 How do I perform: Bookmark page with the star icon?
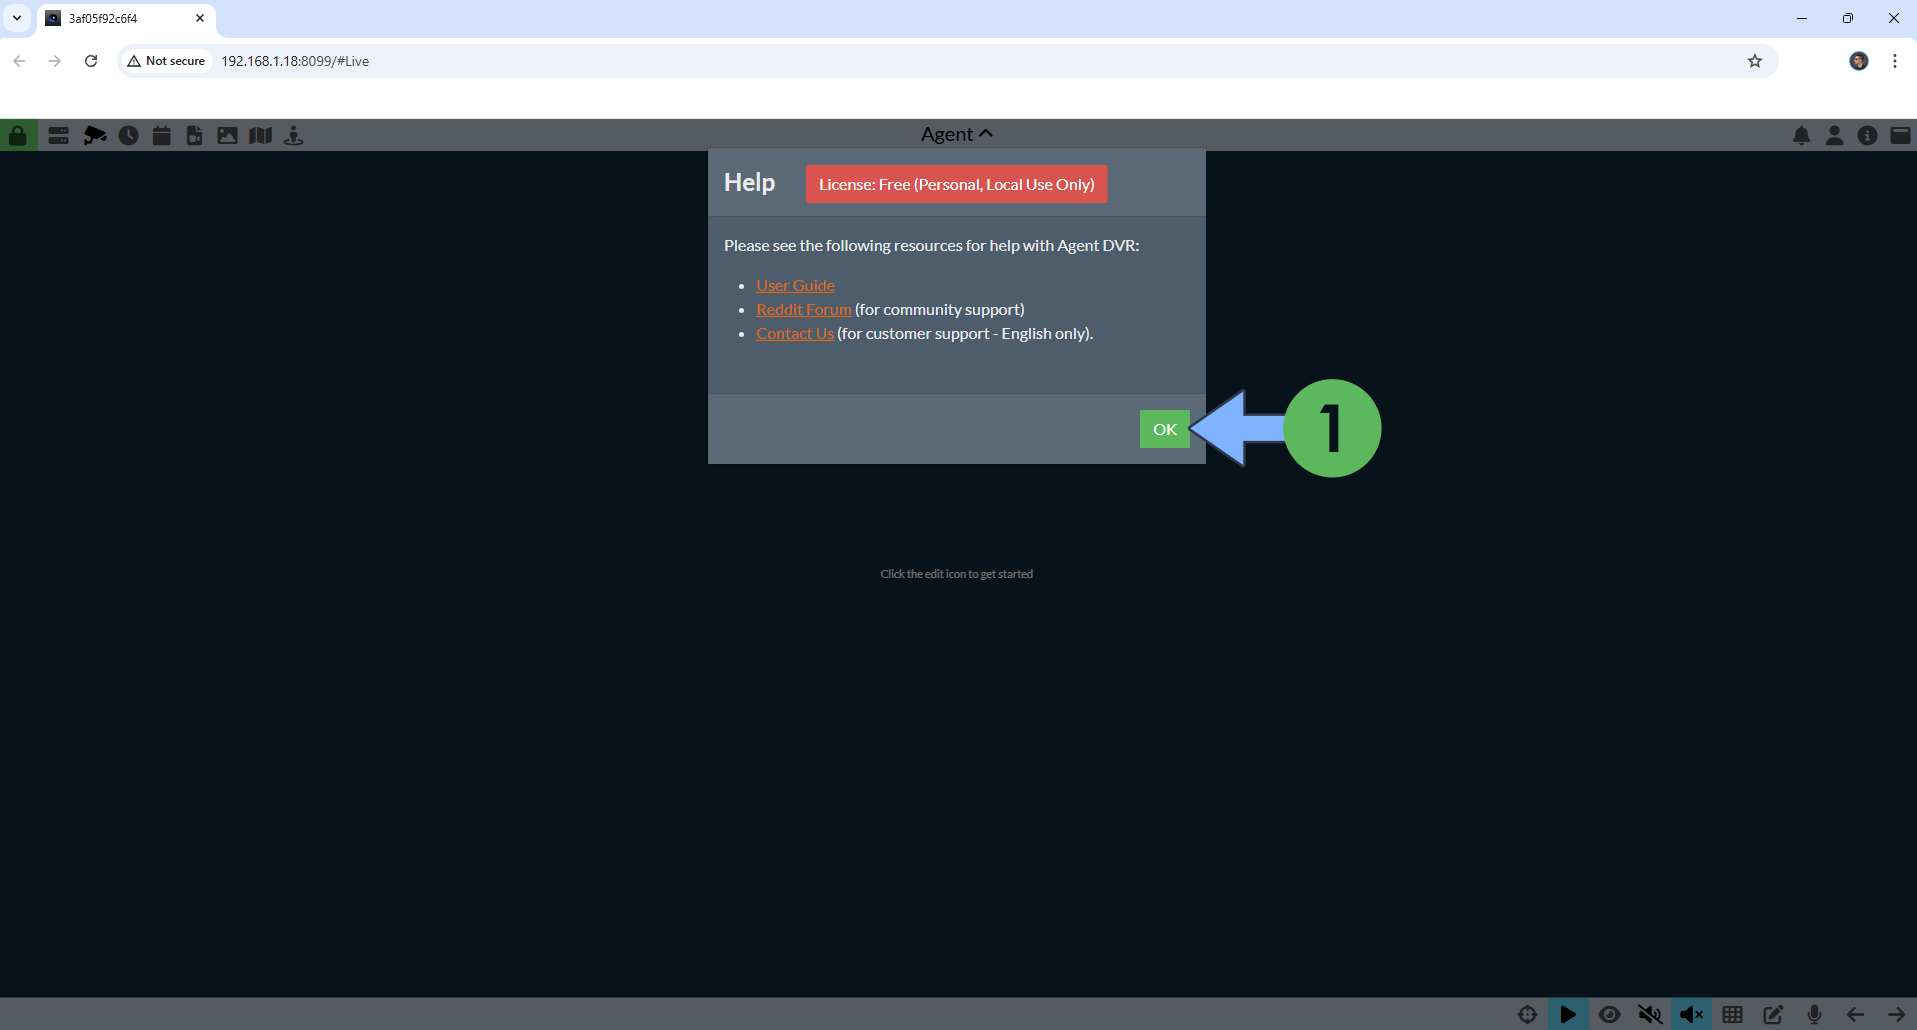(x=1755, y=61)
